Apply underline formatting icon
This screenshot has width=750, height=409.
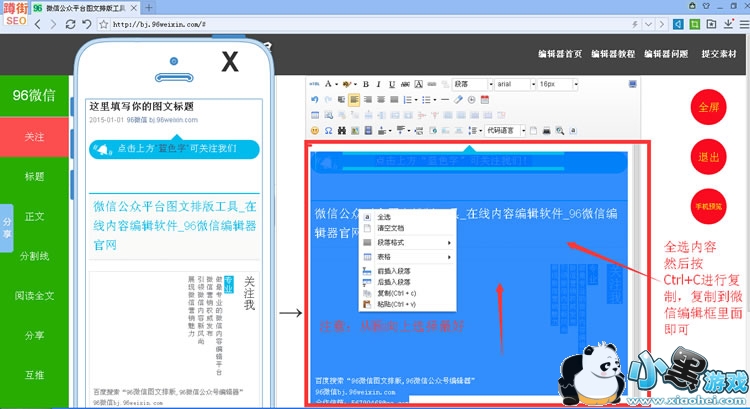[392, 84]
